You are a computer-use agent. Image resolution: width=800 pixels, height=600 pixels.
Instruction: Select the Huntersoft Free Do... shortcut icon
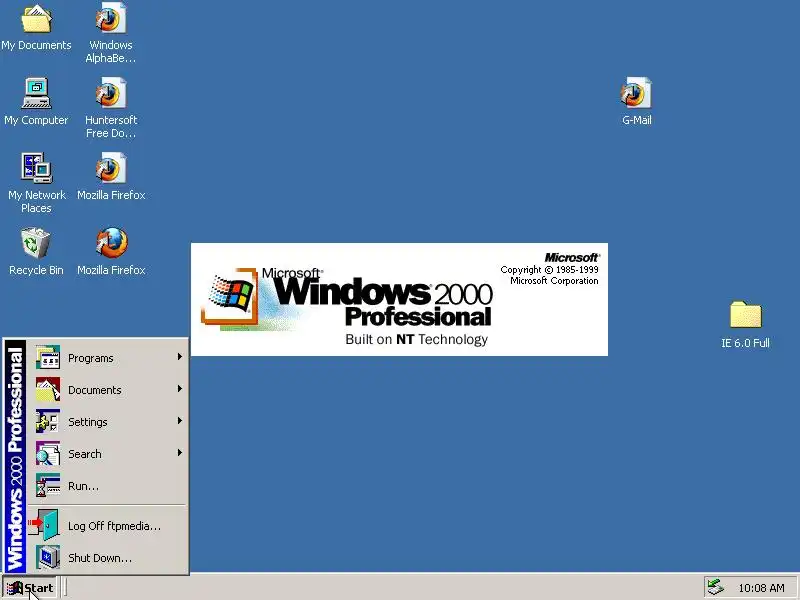(x=111, y=93)
